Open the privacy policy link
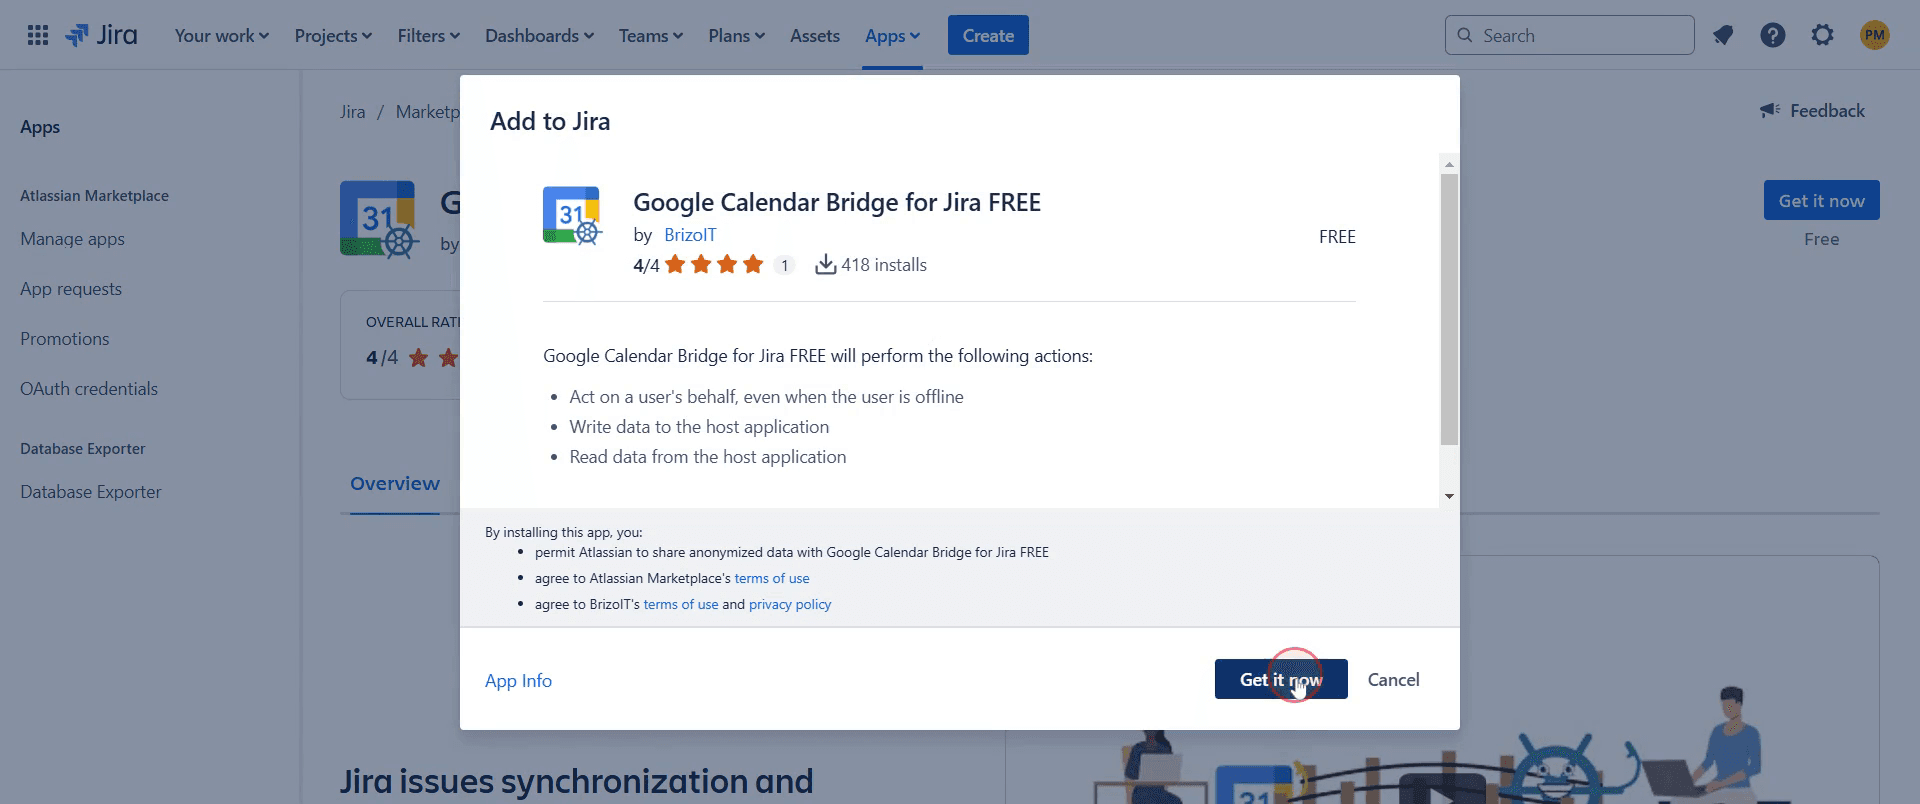Image resolution: width=1920 pixels, height=804 pixels. 790,604
